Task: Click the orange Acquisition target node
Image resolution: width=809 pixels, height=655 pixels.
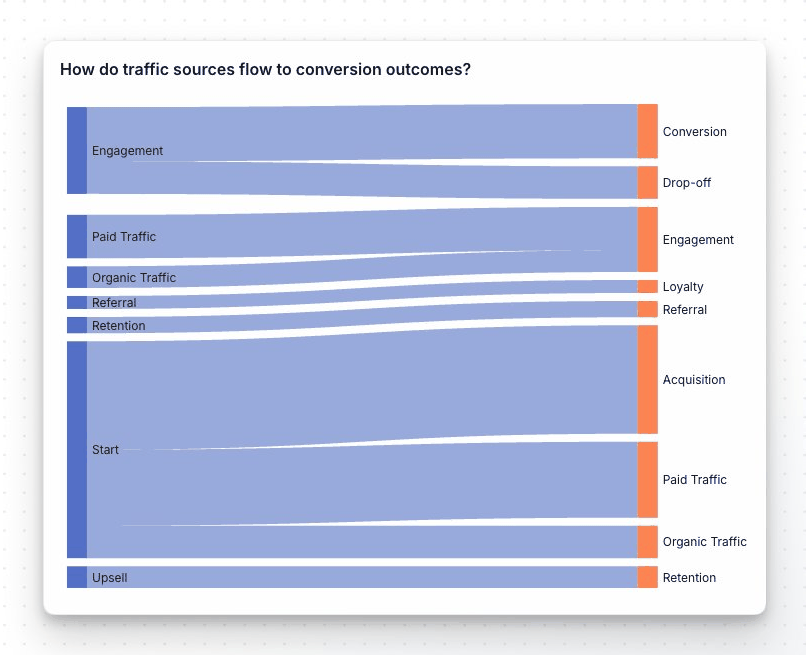Action: click(x=648, y=380)
